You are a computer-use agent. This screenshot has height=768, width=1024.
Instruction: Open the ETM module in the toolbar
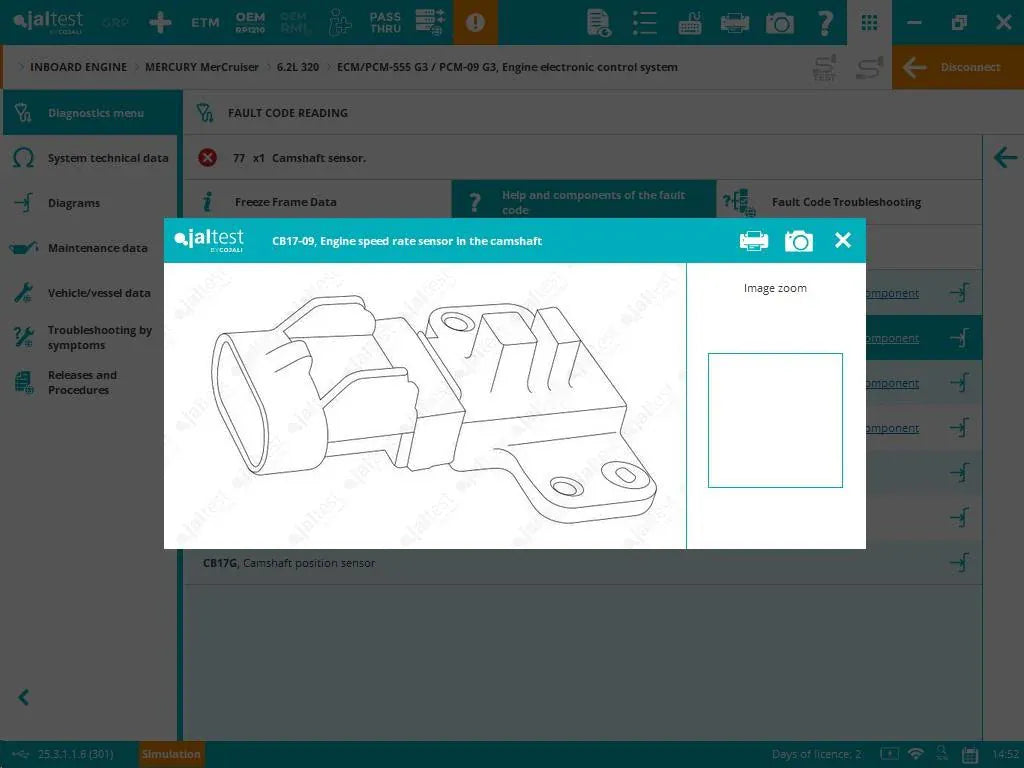point(205,22)
